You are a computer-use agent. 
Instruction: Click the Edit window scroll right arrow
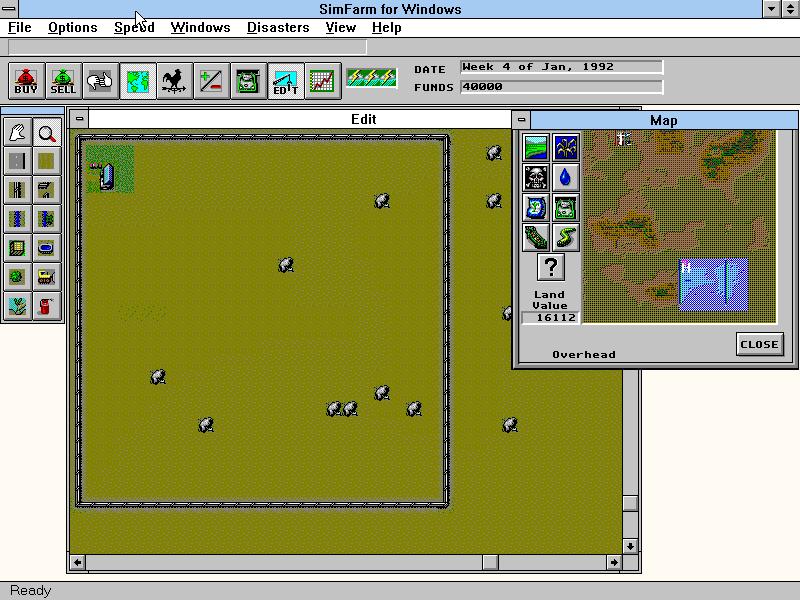[x=614, y=562]
